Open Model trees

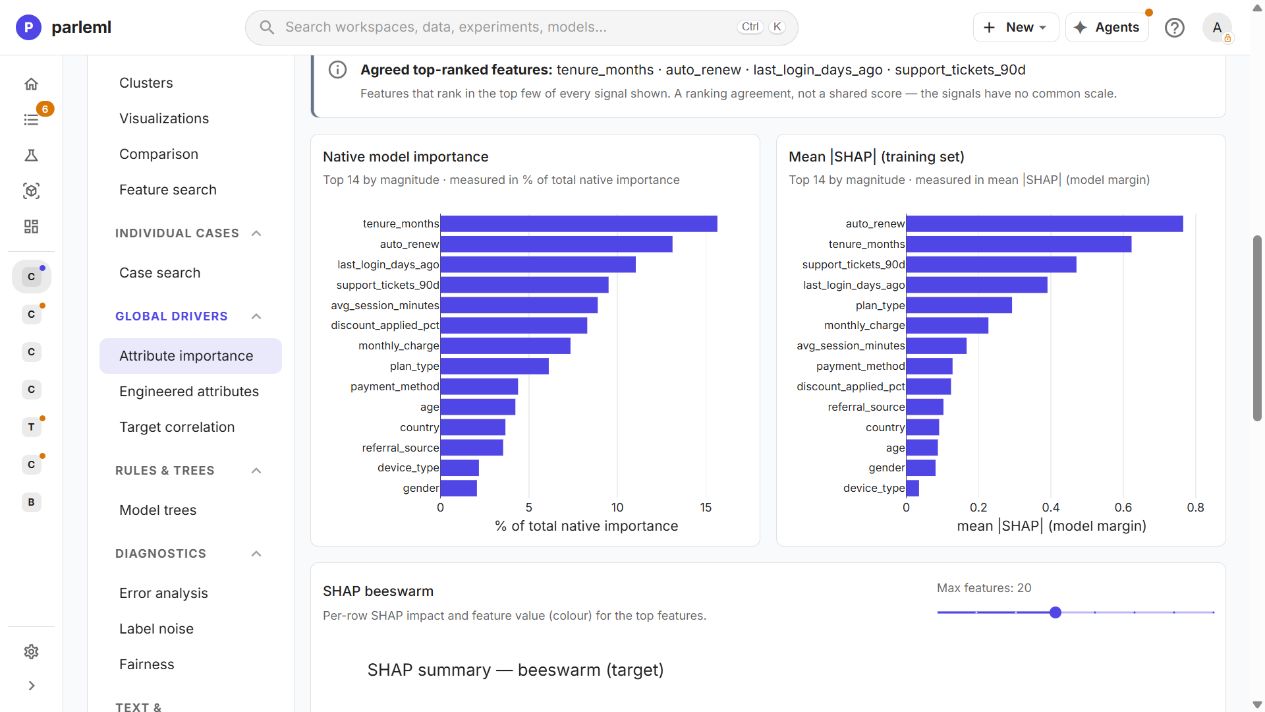(158, 510)
